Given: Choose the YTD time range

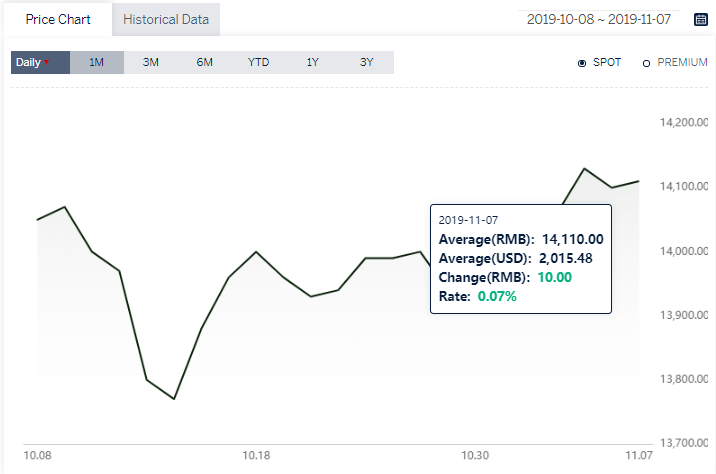Looking at the screenshot, I should pyautogui.click(x=258, y=63).
